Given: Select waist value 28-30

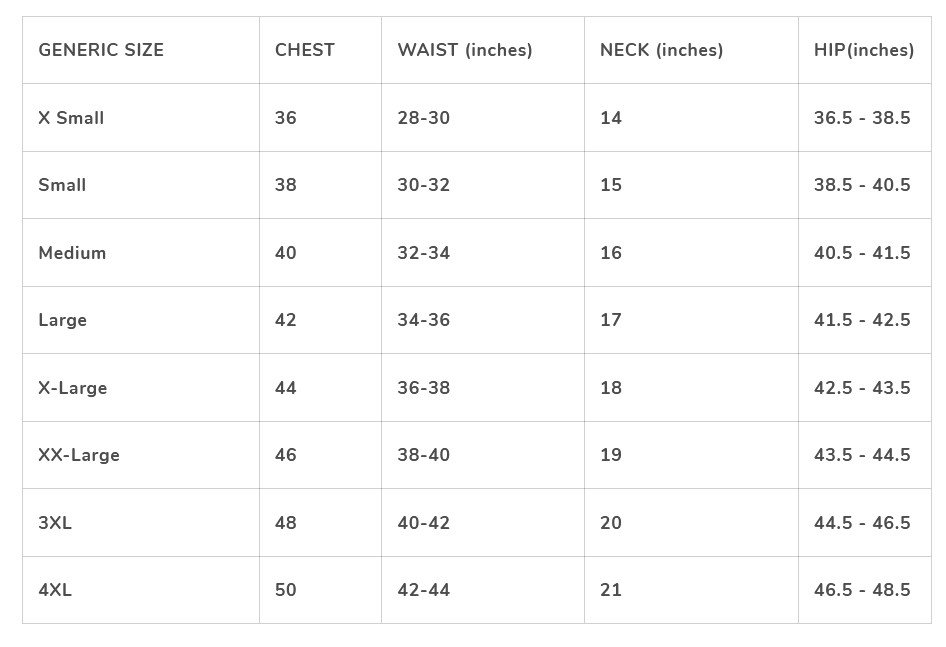Looking at the screenshot, I should pyautogui.click(x=424, y=118).
